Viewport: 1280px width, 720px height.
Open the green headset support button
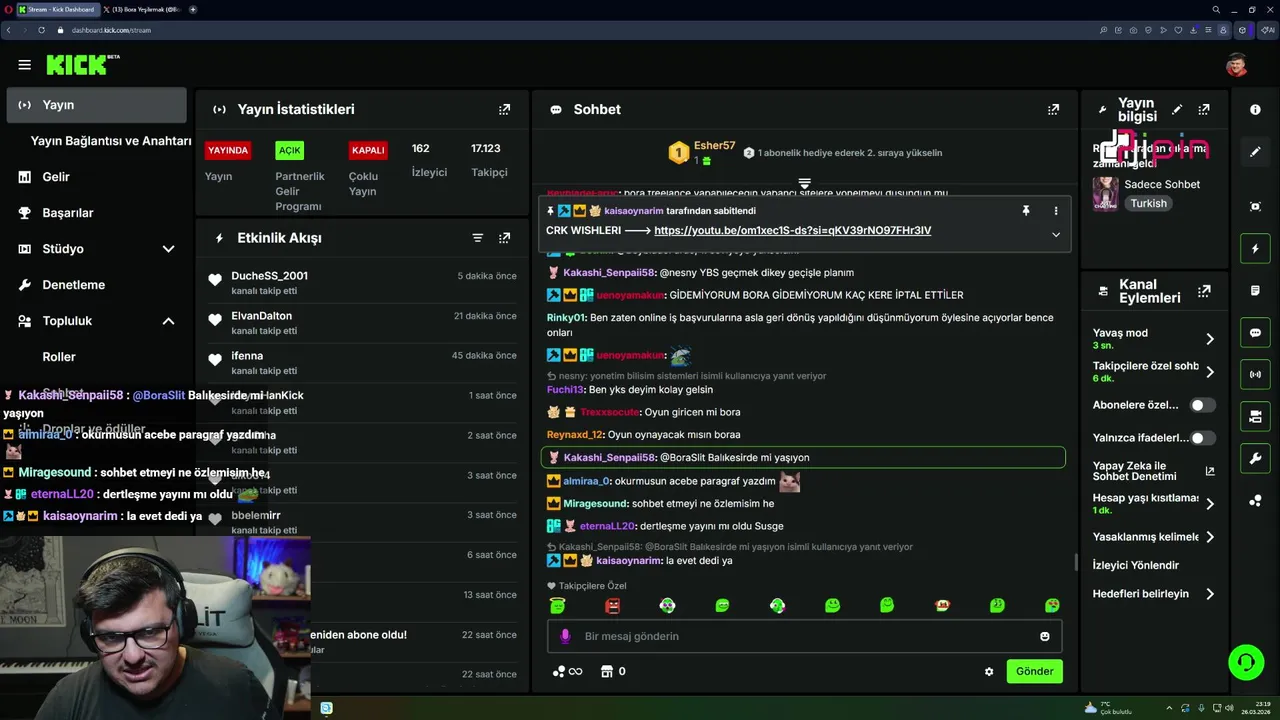(1246, 662)
